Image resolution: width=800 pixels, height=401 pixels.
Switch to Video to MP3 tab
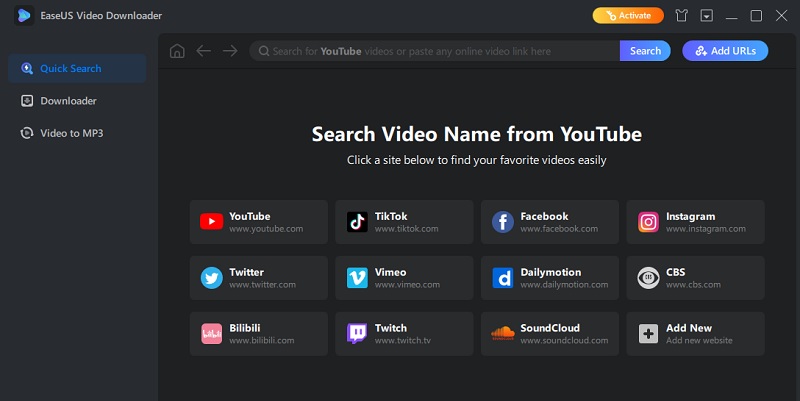pyautogui.click(x=77, y=133)
